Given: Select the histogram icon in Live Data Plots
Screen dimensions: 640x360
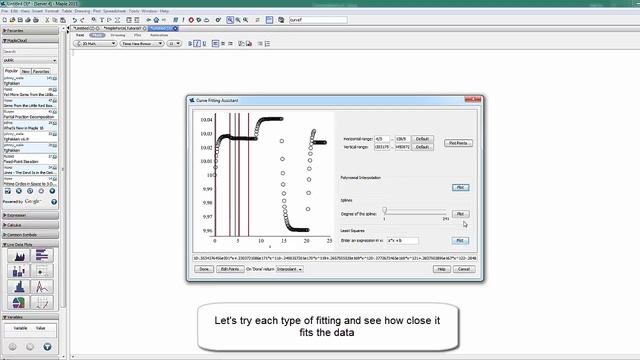Looking at the screenshot, I should 19,287.
